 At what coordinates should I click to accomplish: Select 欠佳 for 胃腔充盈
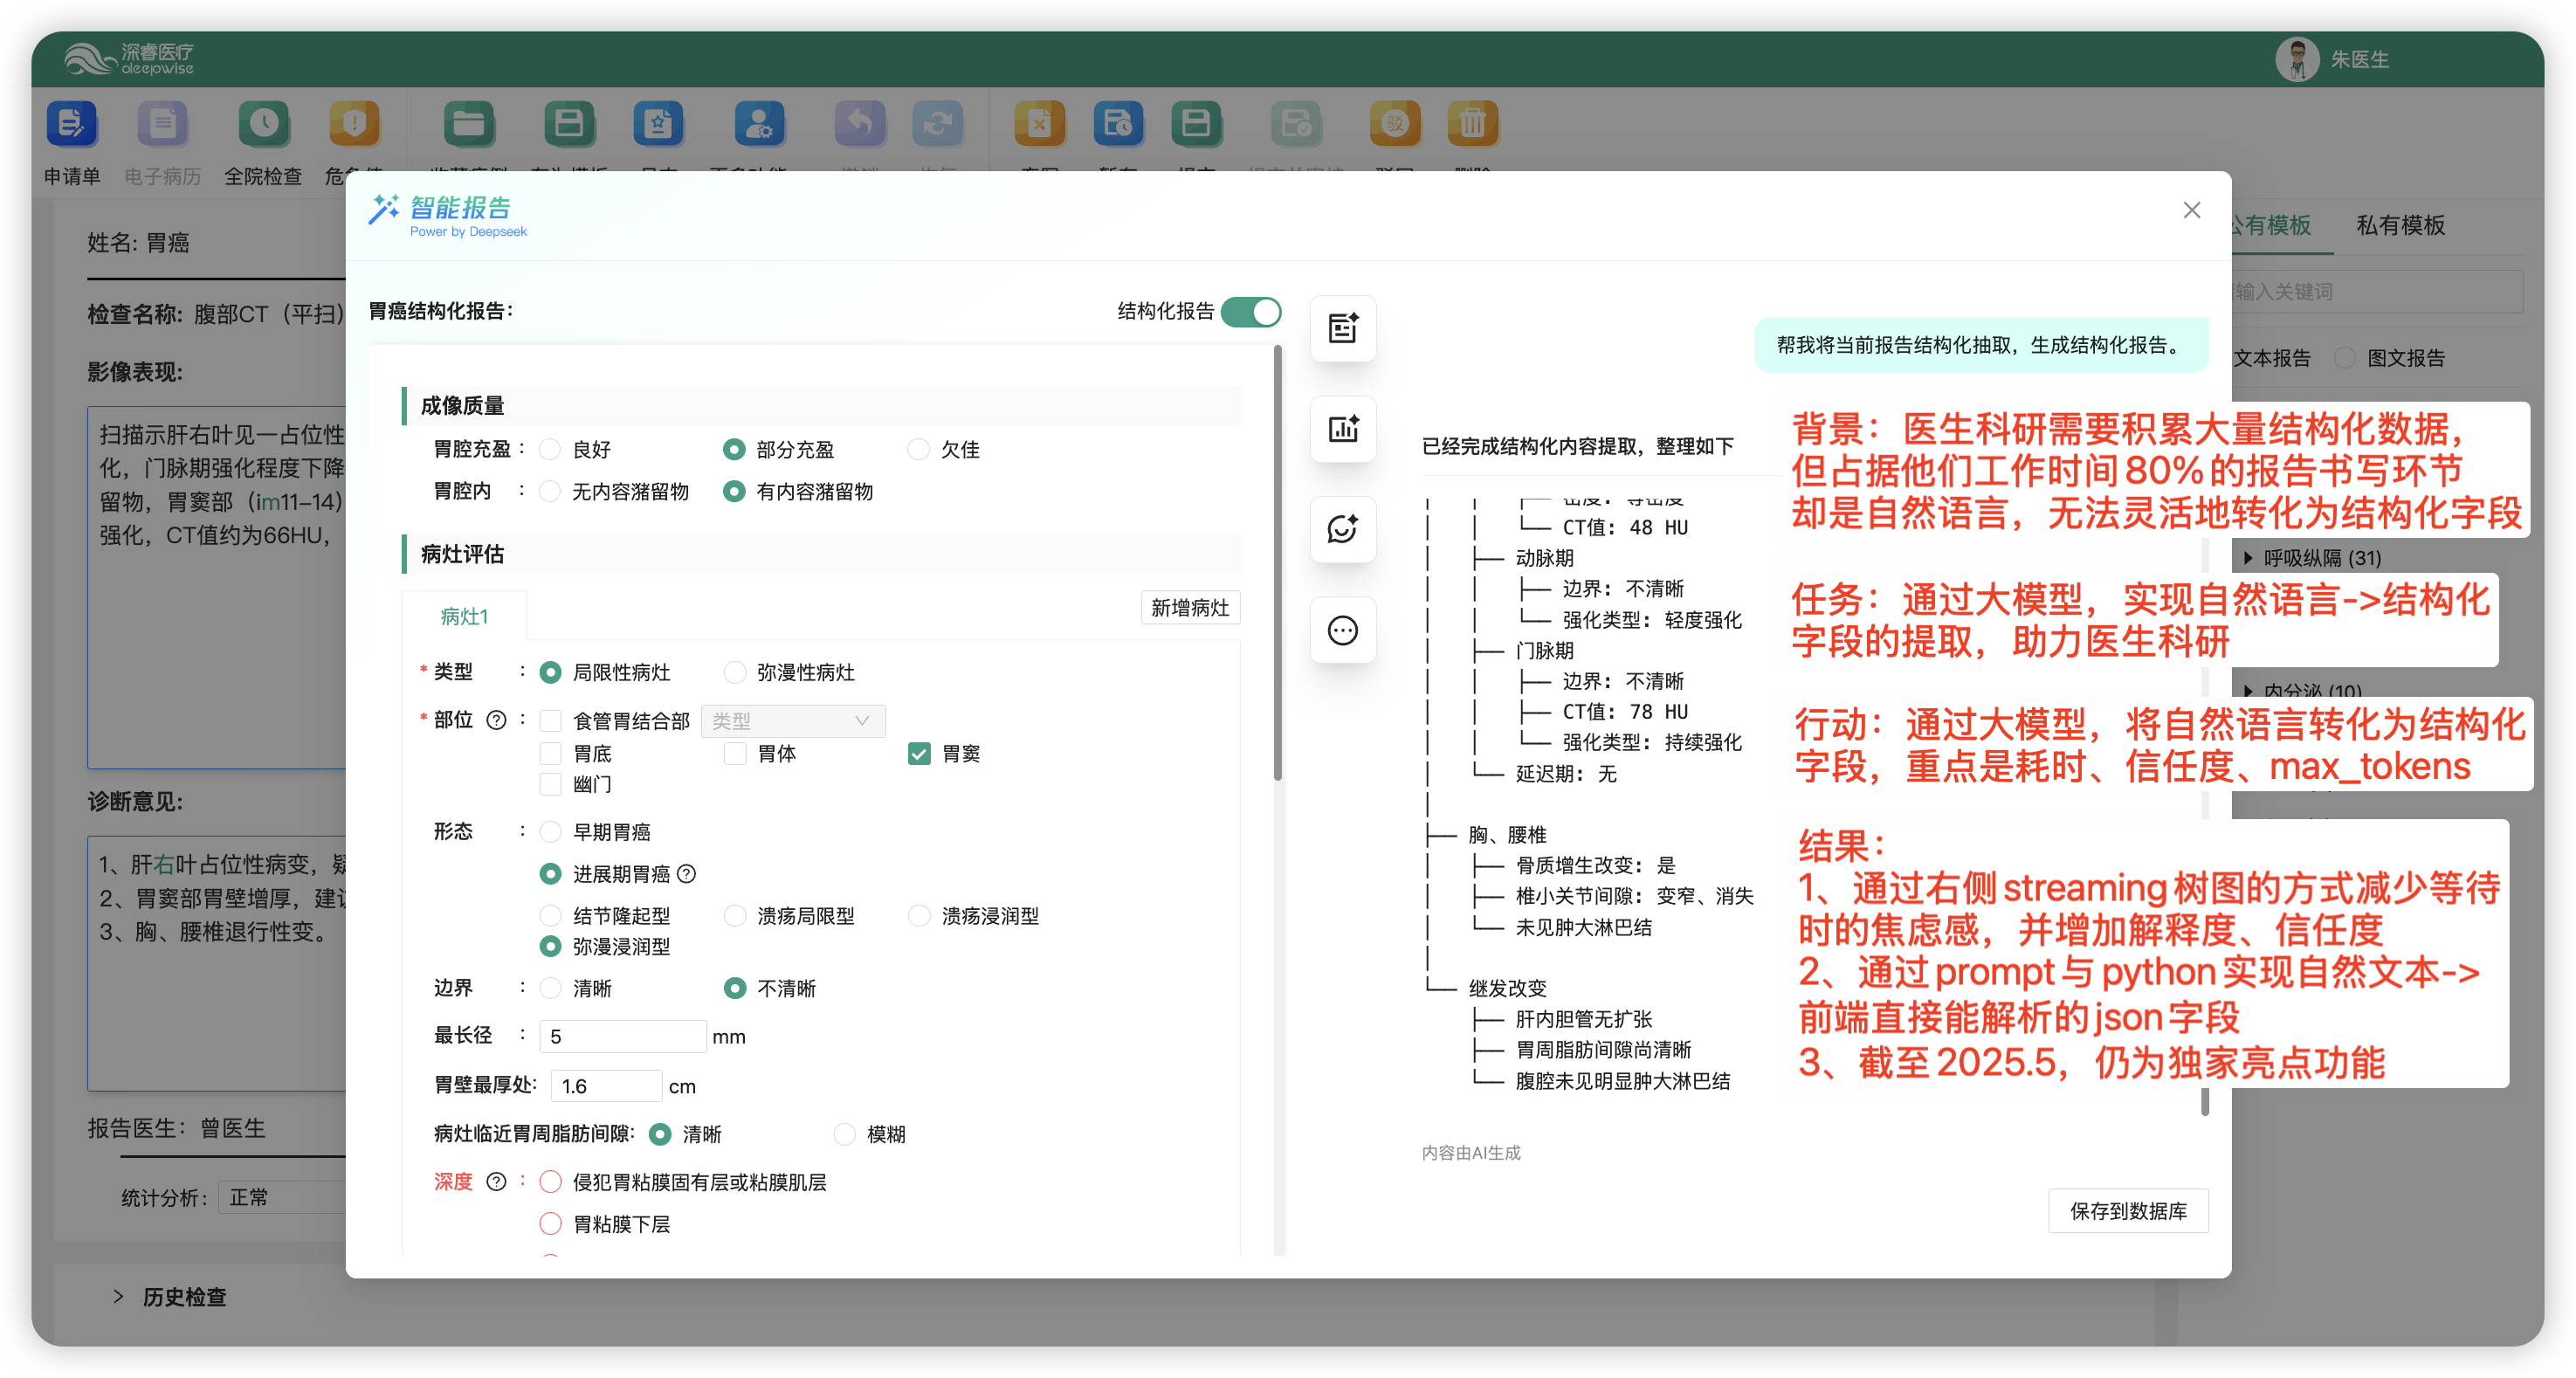(x=919, y=450)
